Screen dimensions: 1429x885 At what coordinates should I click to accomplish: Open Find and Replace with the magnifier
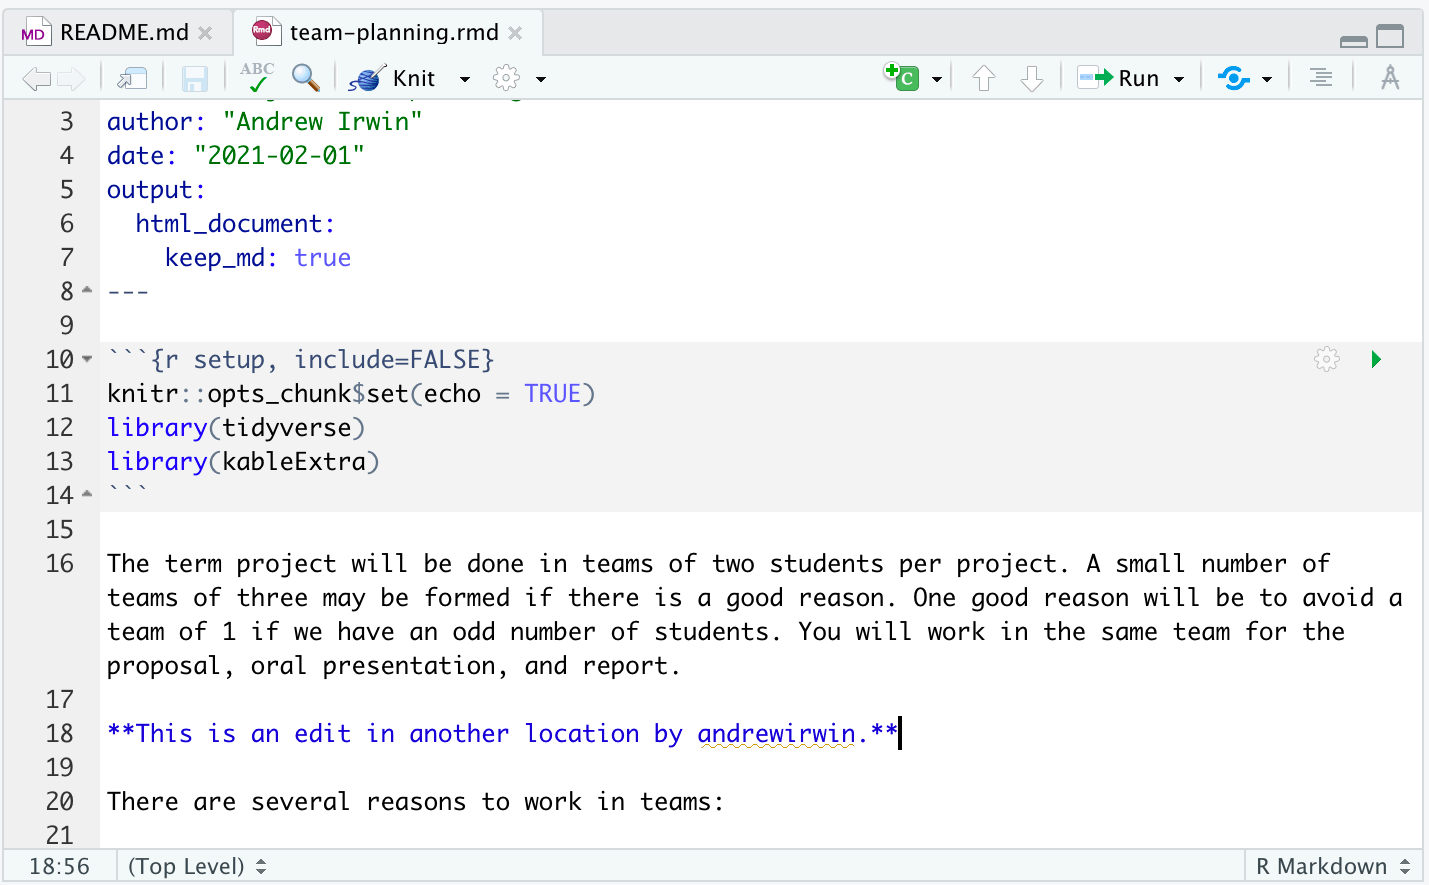click(x=307, y=77)
